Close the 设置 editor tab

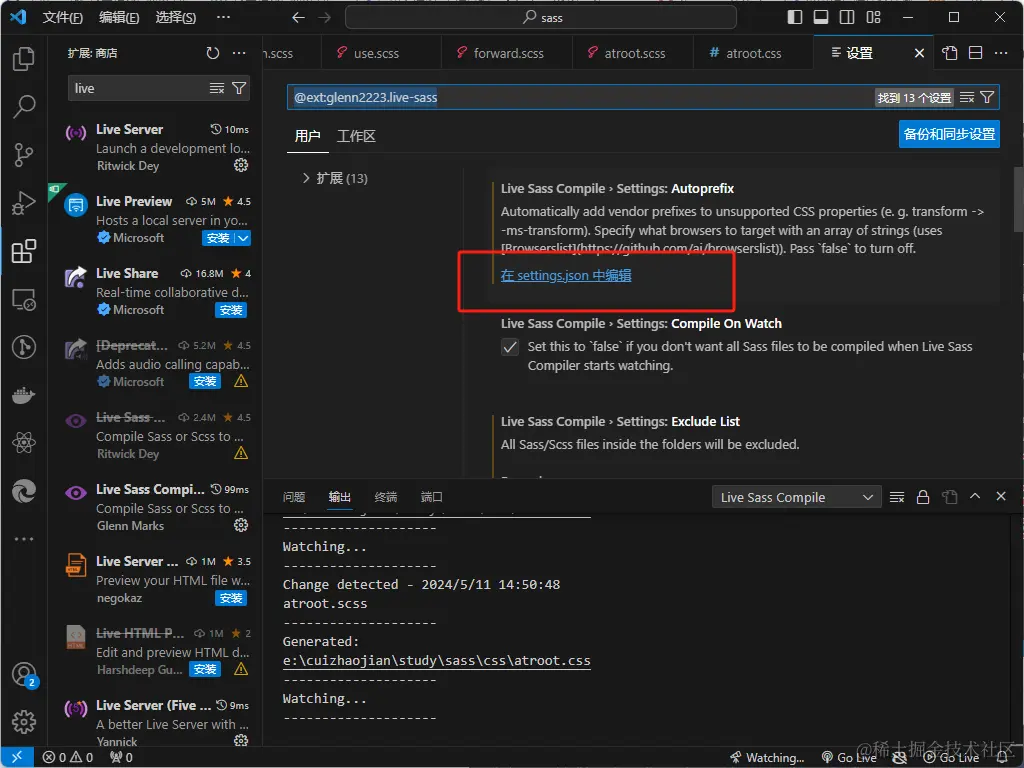point(919,53)
